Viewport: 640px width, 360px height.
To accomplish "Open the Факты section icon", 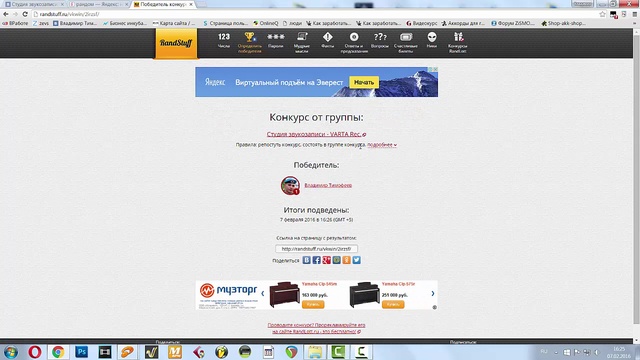I will coord(327,40).
